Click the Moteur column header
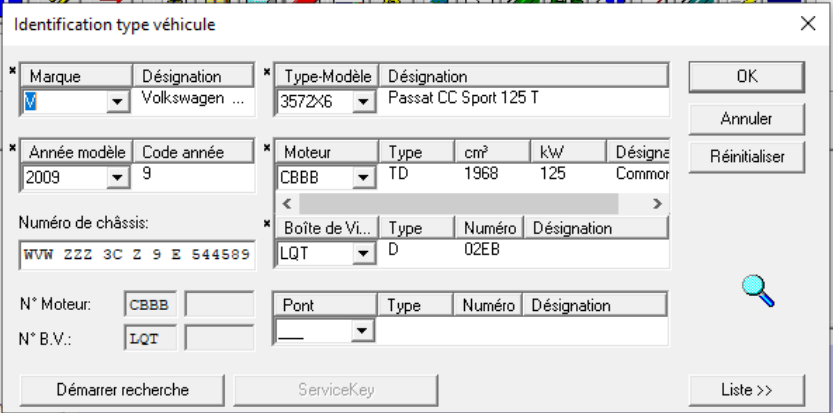Viewport: 833px width, 413px height. pos(327,152)
